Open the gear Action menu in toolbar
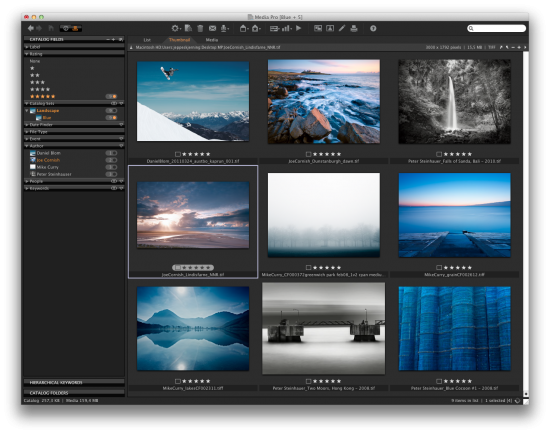This screenshot has width=550, height=434. coord(175,28)
